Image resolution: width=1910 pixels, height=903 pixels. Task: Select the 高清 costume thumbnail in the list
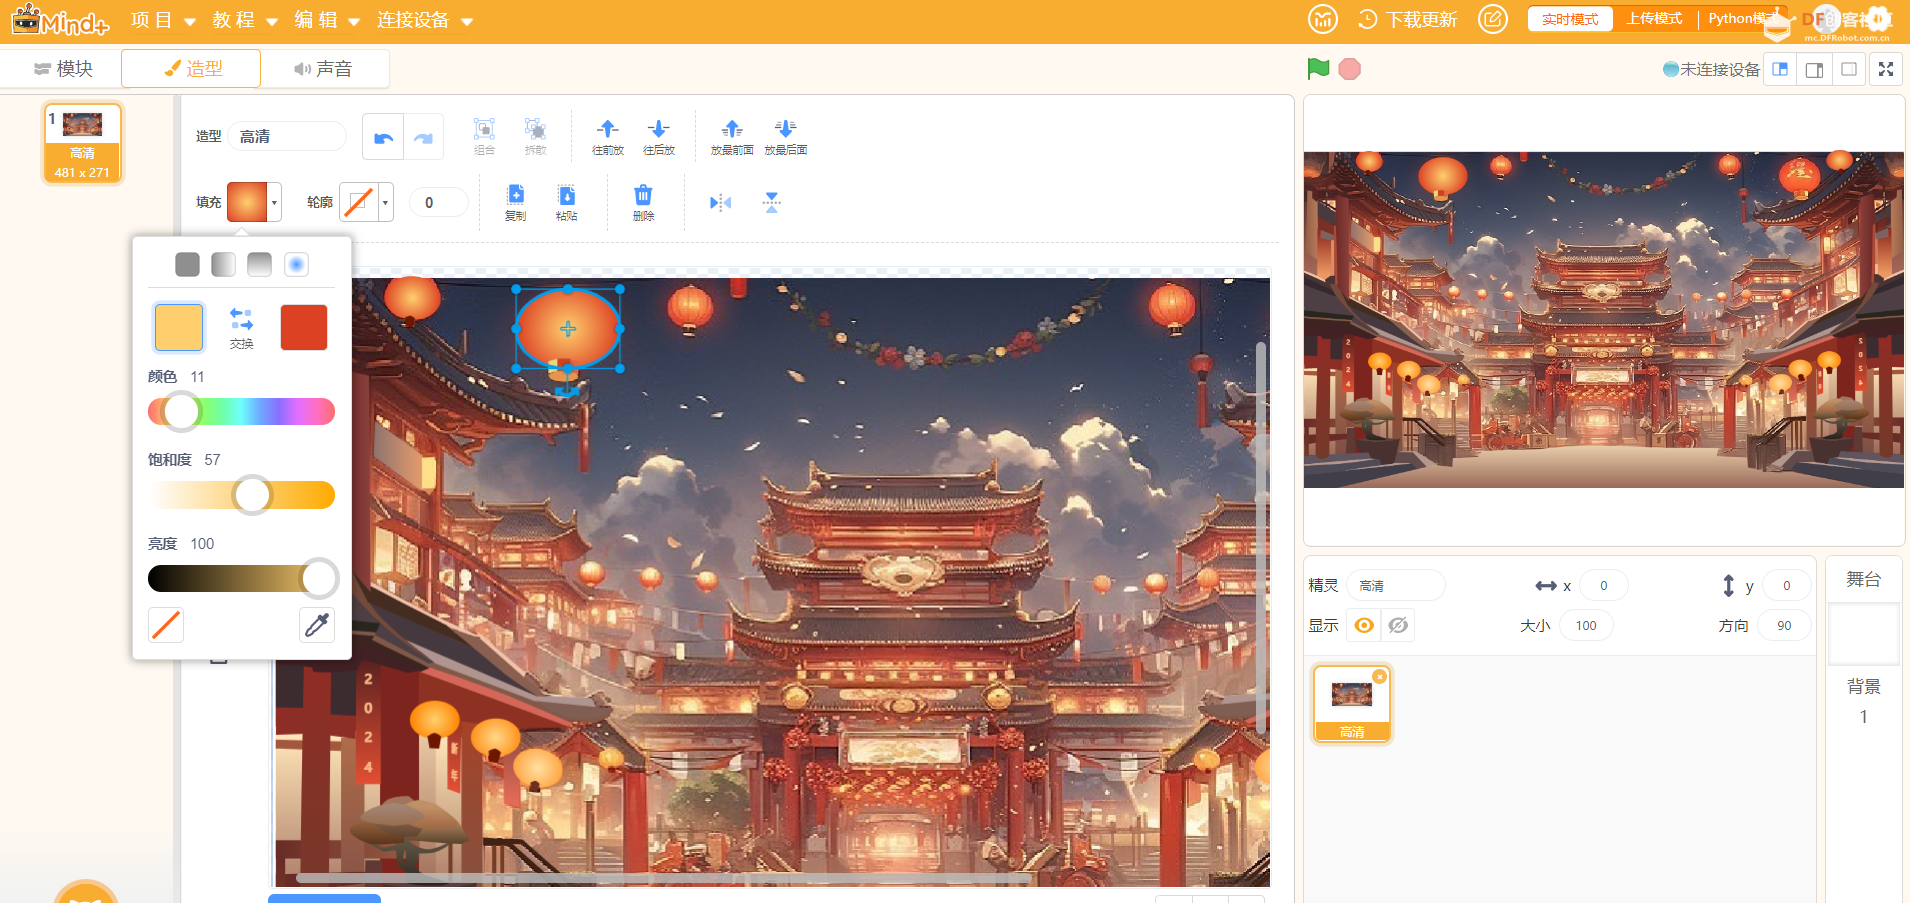point(82,144)
